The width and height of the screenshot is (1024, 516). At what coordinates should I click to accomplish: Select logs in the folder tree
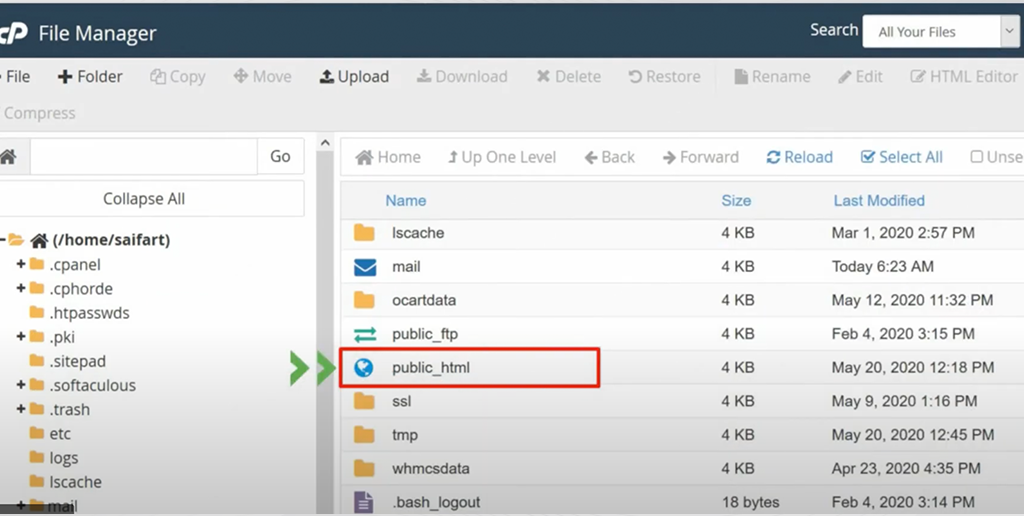63,458
